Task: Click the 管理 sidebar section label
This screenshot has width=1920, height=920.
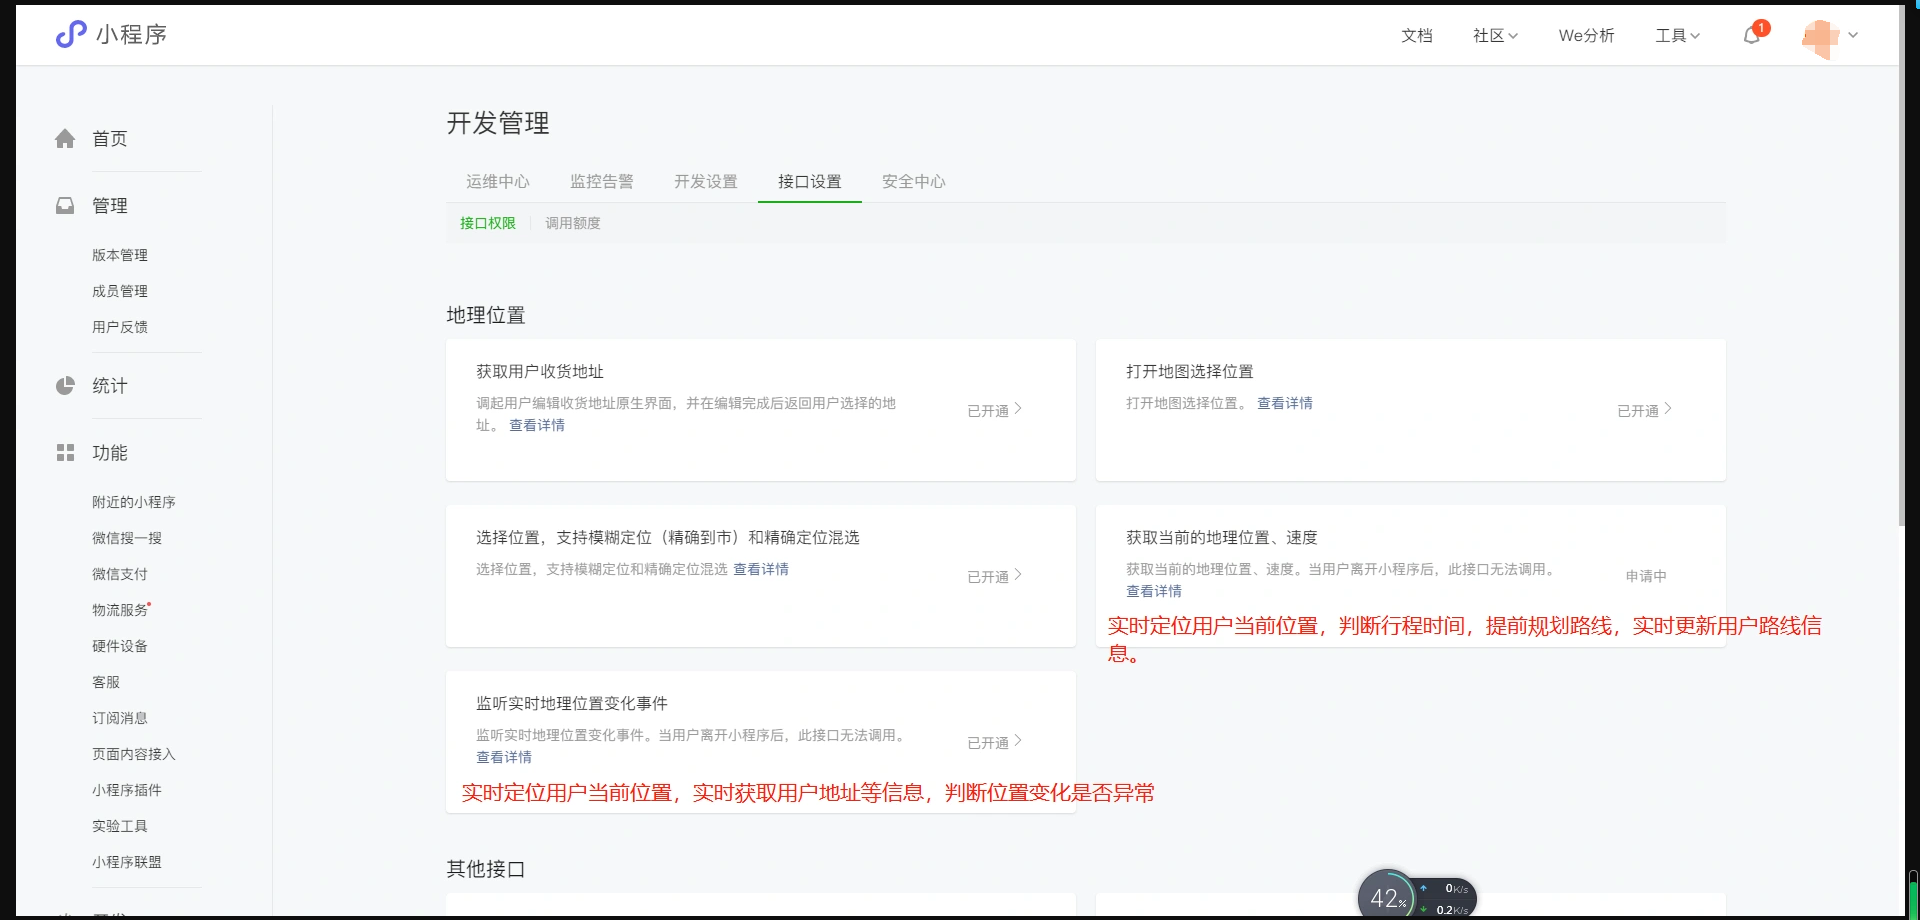Action: pyautogui.click(x=110, y=205)
